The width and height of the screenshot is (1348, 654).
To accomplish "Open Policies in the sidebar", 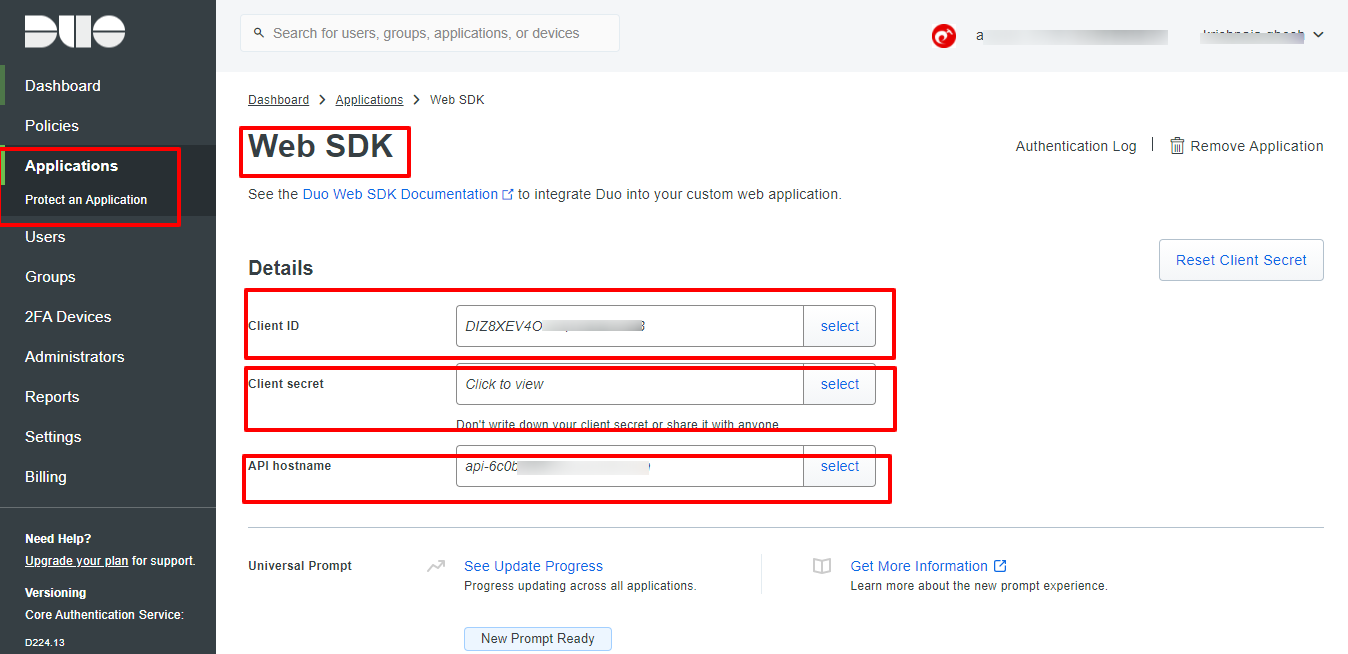I will (x=52, y=126).
